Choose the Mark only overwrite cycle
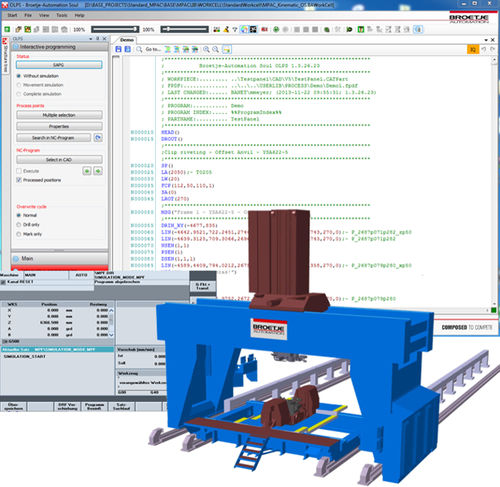The image size is (500, 487). 19,234
